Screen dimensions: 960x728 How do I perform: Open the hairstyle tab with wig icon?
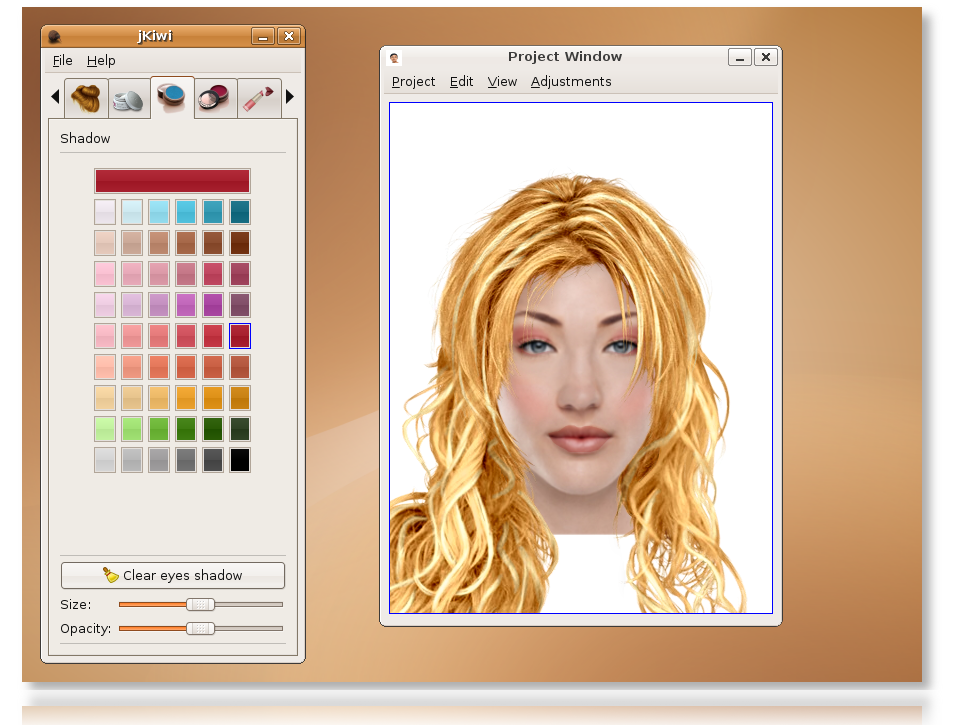point(86,98)
